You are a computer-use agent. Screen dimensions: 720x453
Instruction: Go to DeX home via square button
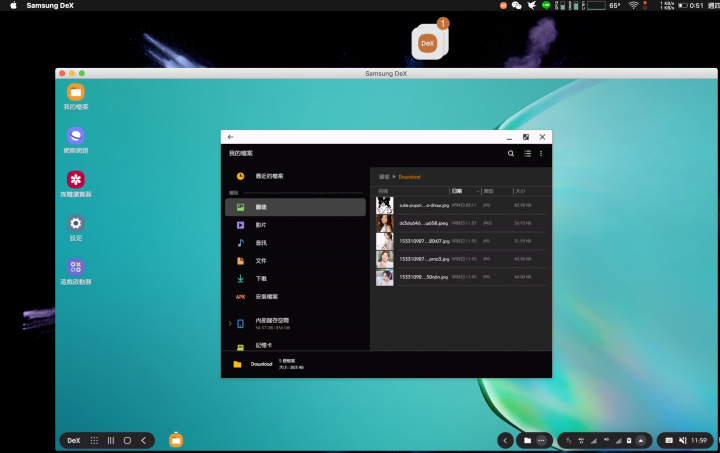[127, 440]
